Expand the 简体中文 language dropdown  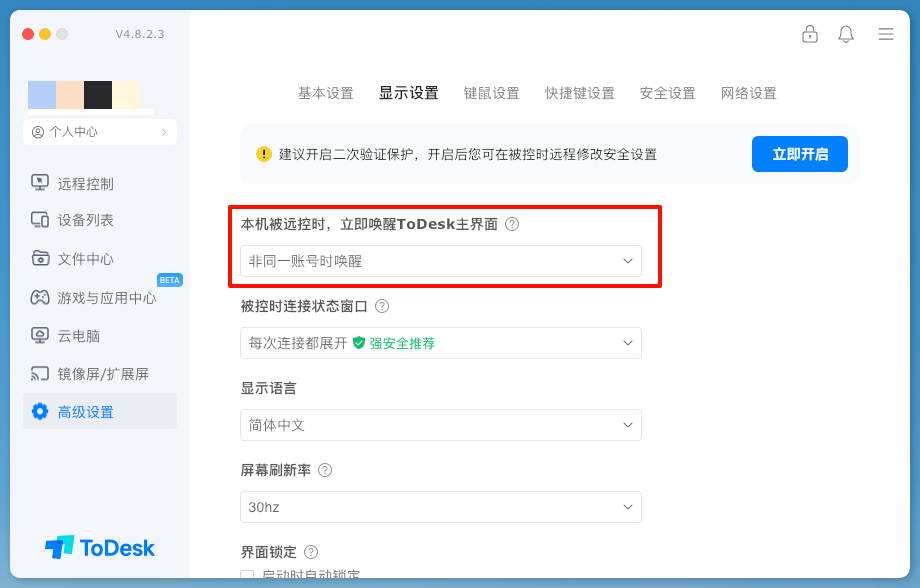441,425
